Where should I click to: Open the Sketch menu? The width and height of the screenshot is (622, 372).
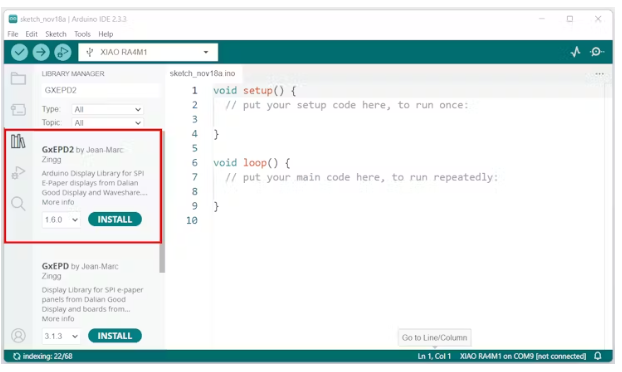coord(56,34)
